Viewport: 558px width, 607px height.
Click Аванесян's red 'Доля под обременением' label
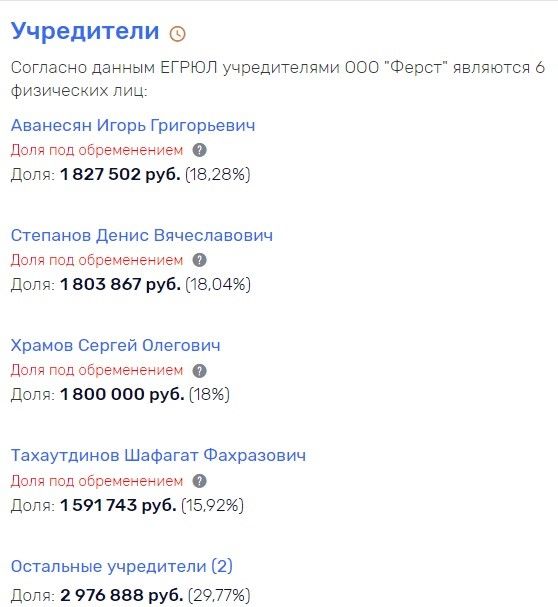click(x=97, y=150)
